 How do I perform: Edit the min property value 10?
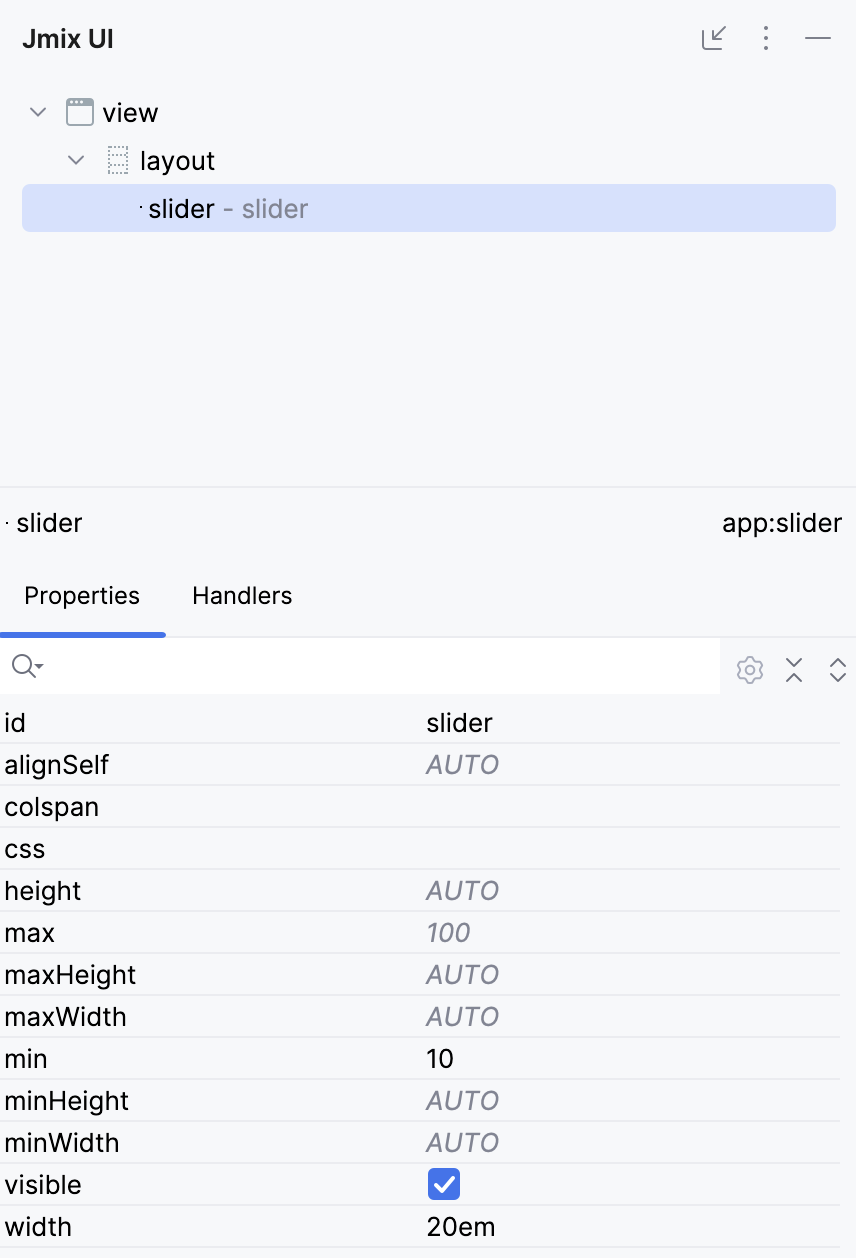[x=440, y=1059]
